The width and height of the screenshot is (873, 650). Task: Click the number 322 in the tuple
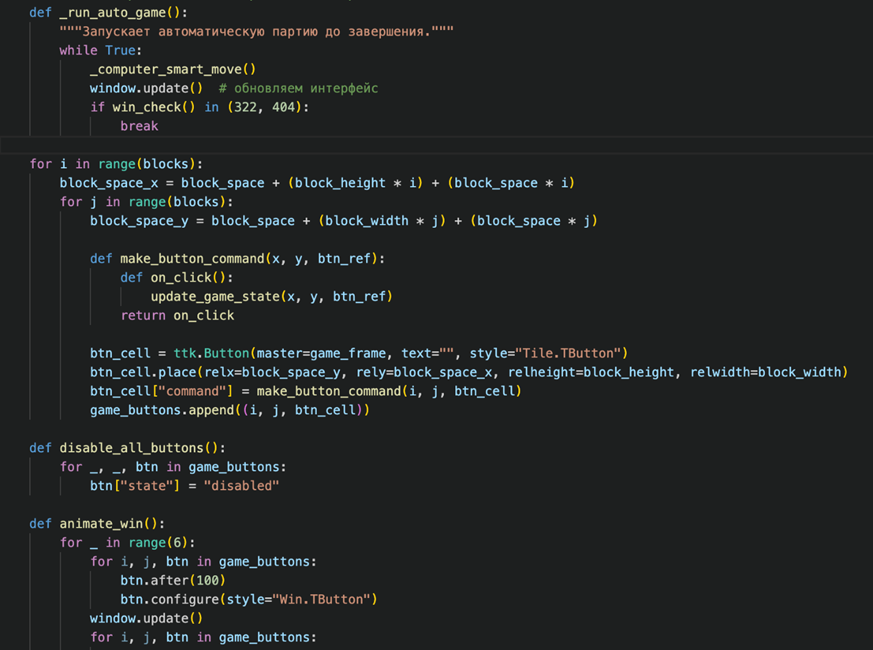[245, 107]
